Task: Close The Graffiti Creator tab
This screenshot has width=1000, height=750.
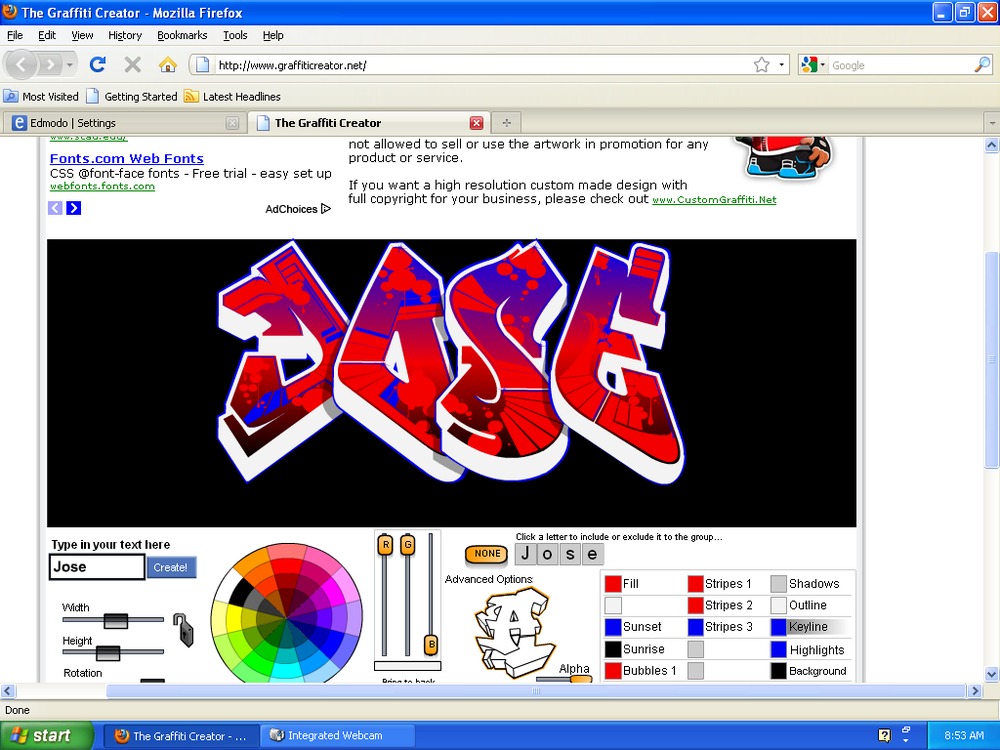Action: (x=476, y=123)
